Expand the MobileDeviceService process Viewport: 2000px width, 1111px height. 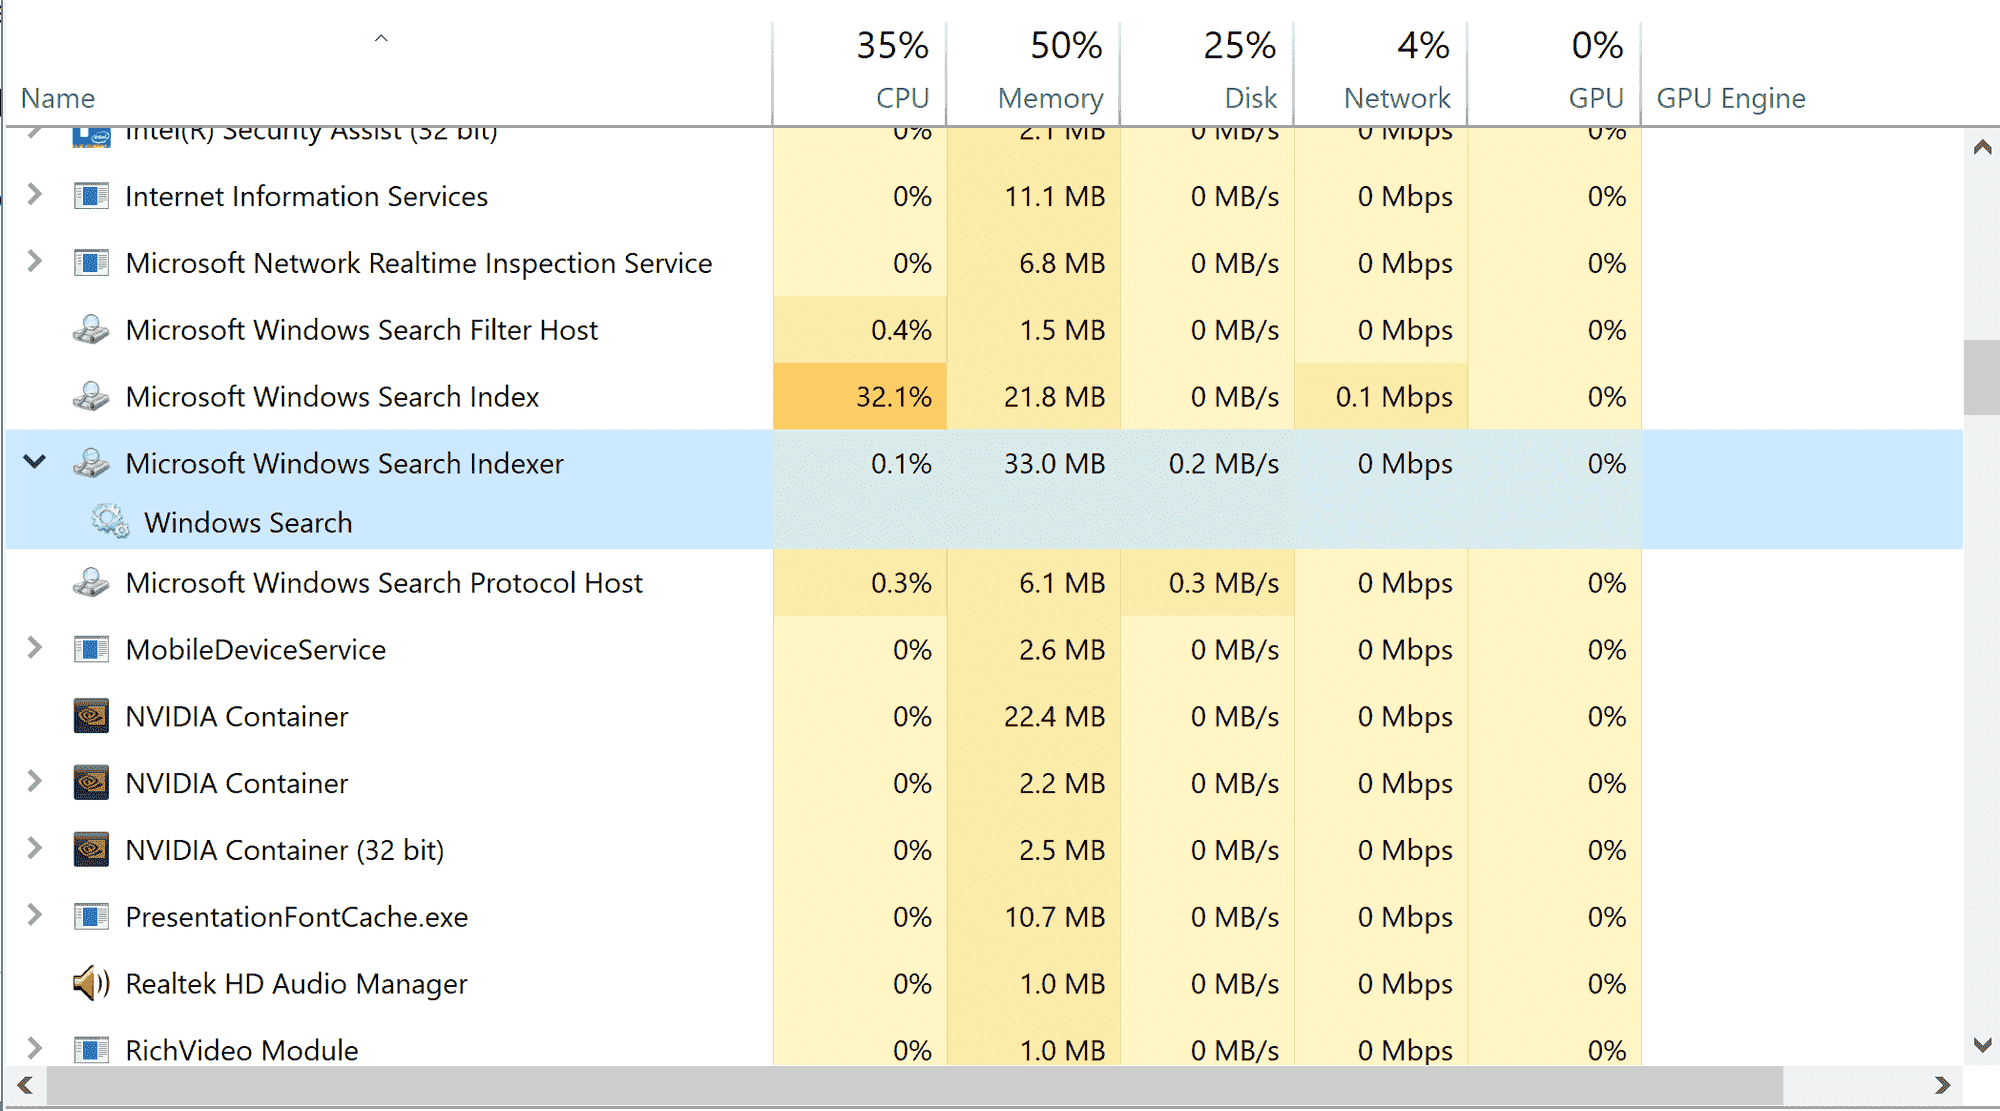pyautogui.click(x=35, y=649)
